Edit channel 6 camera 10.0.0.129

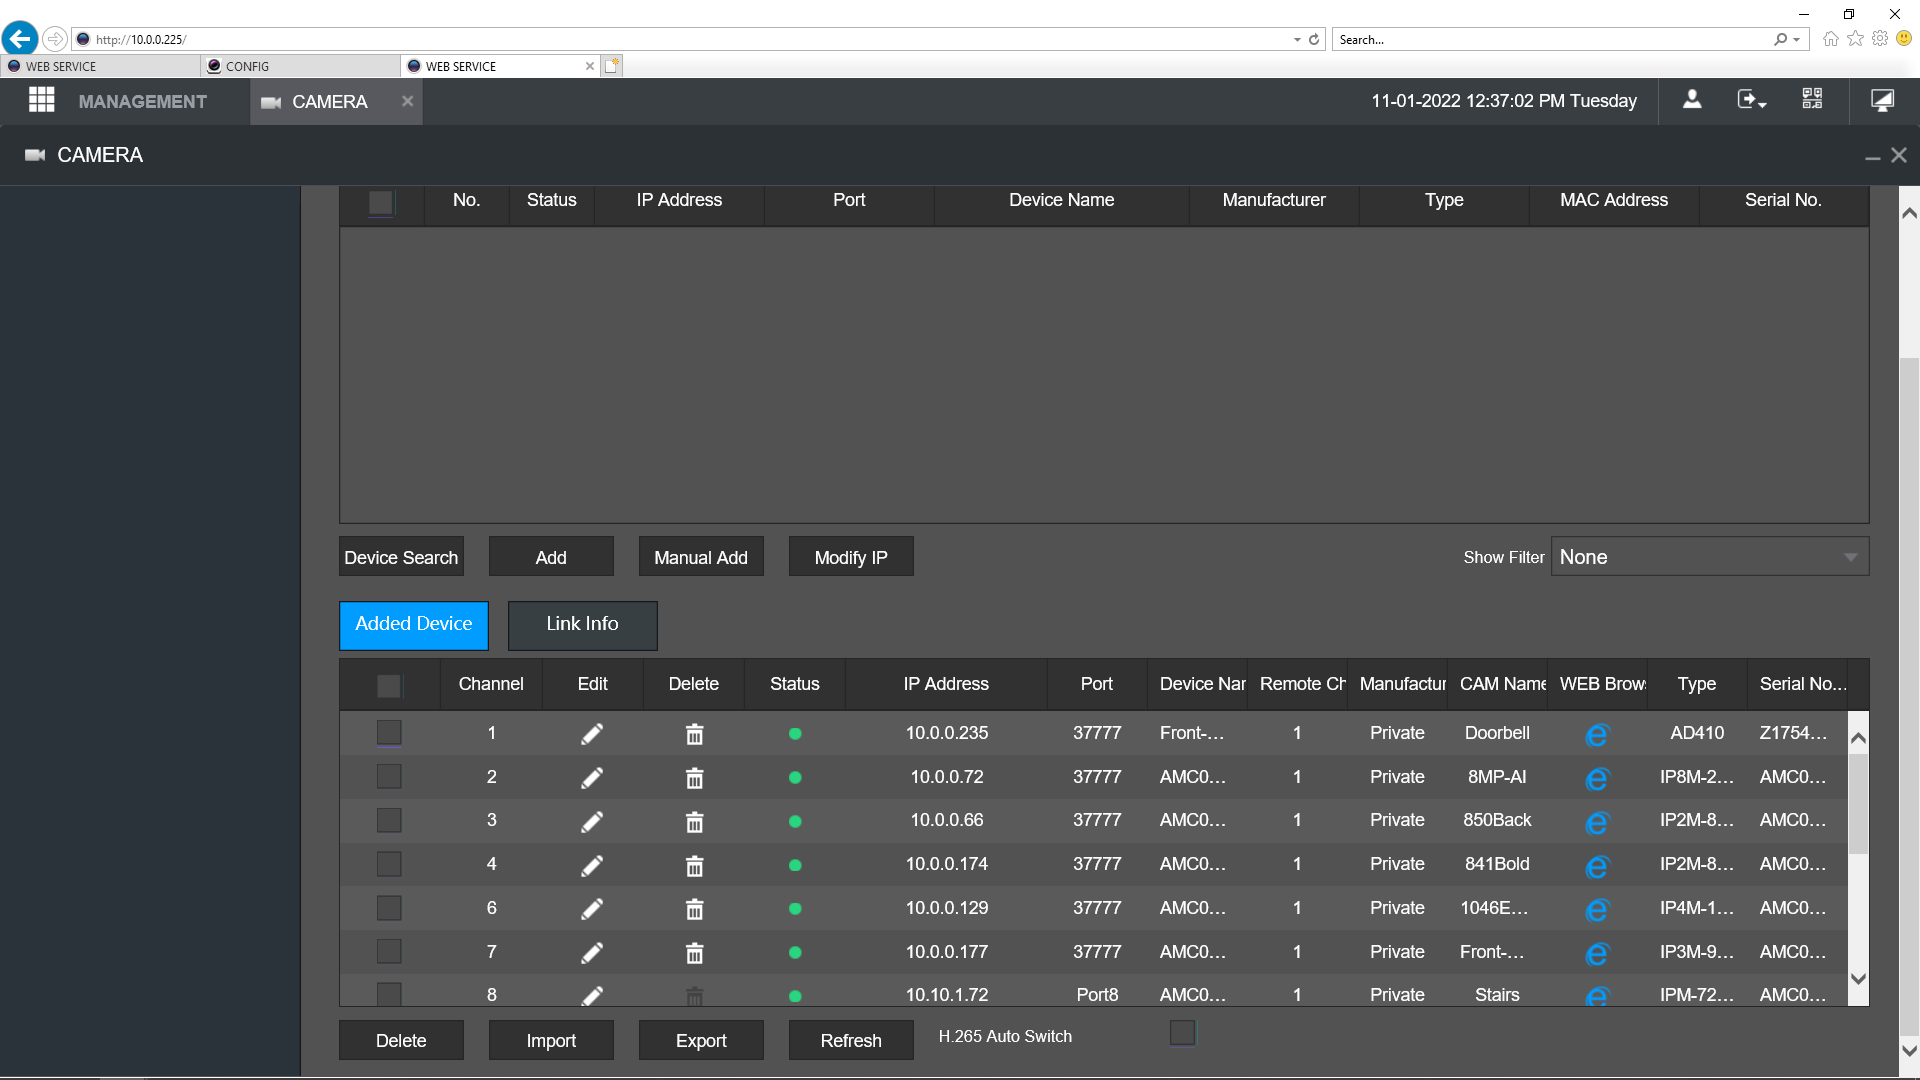point(592,909)
